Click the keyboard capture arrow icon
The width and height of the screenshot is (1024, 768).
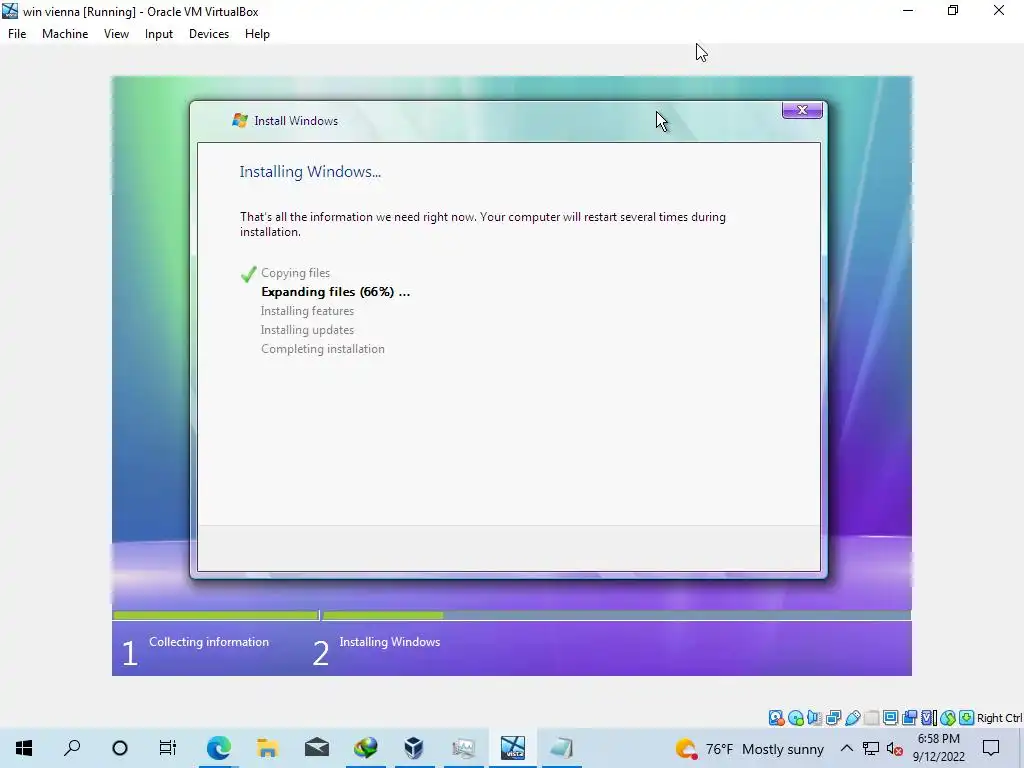pos(967,718)
